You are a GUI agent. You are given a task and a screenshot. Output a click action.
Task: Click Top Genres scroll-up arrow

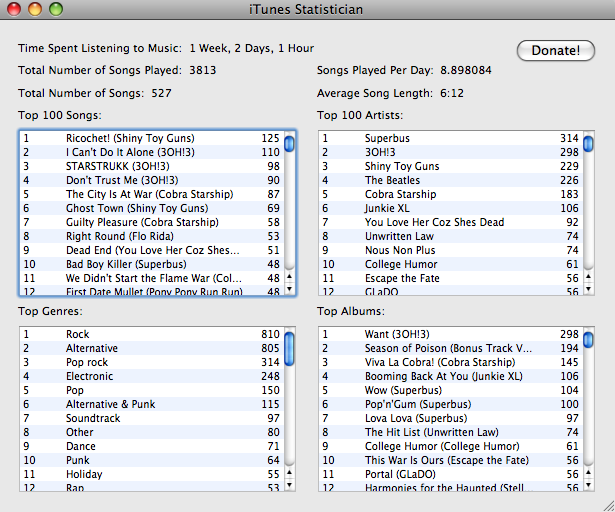[x=289, y=472]
